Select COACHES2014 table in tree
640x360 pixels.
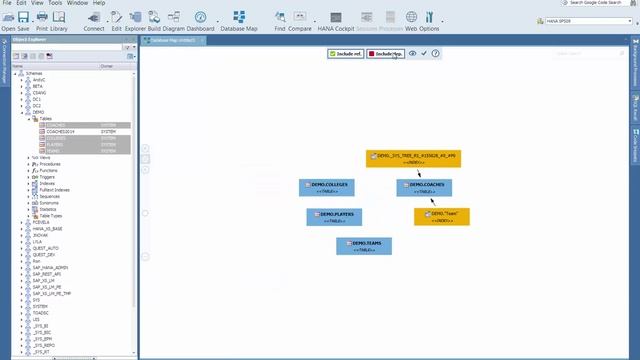60,132
